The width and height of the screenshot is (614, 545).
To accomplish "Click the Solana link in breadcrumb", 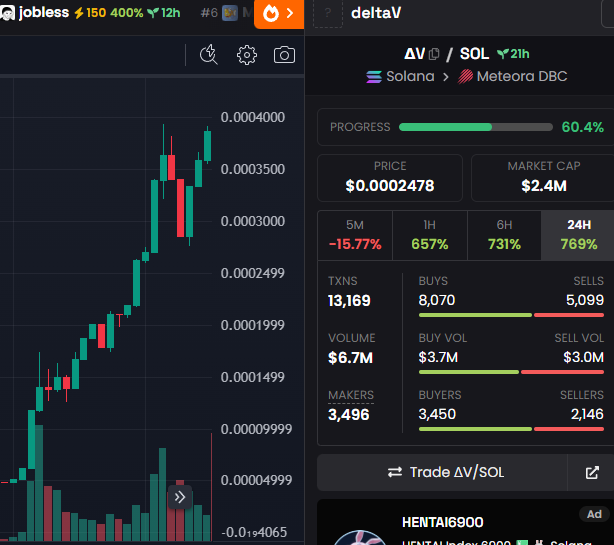I will point(410,76).
